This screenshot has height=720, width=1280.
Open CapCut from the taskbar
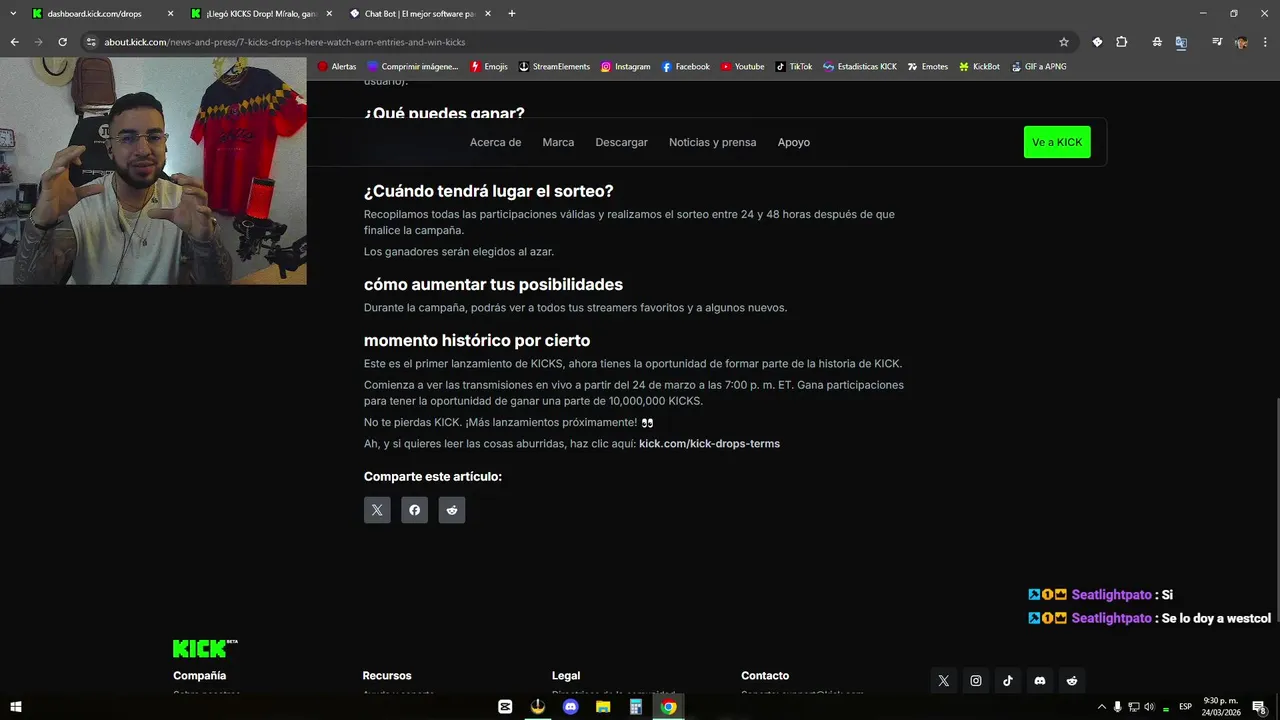[x=505, y=707]
